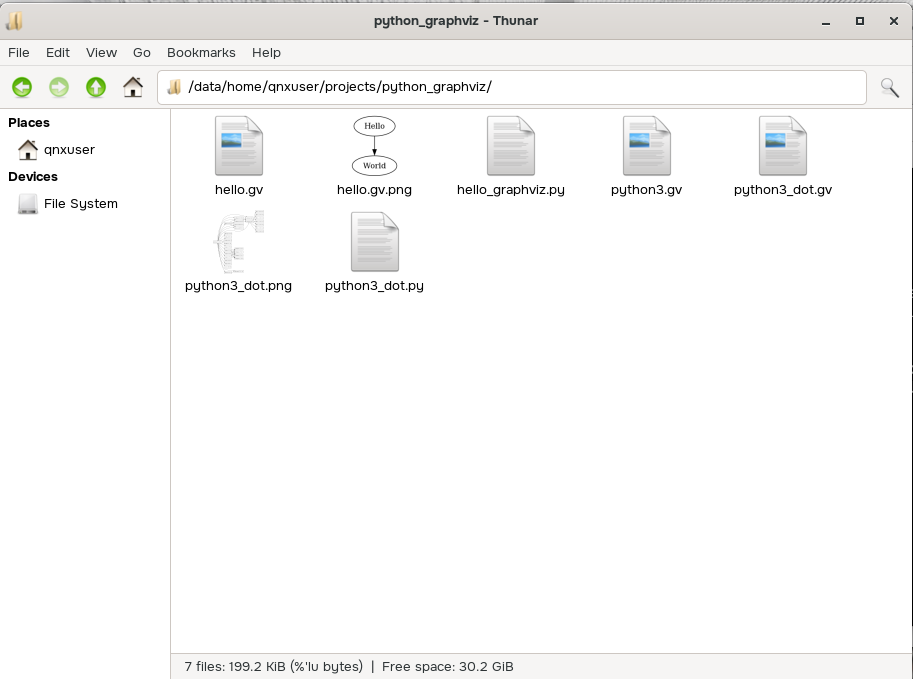Viewport: 913px width, 679px height.
Task: Select the hello.gv file icon
Action: click(x=239, y=146)
